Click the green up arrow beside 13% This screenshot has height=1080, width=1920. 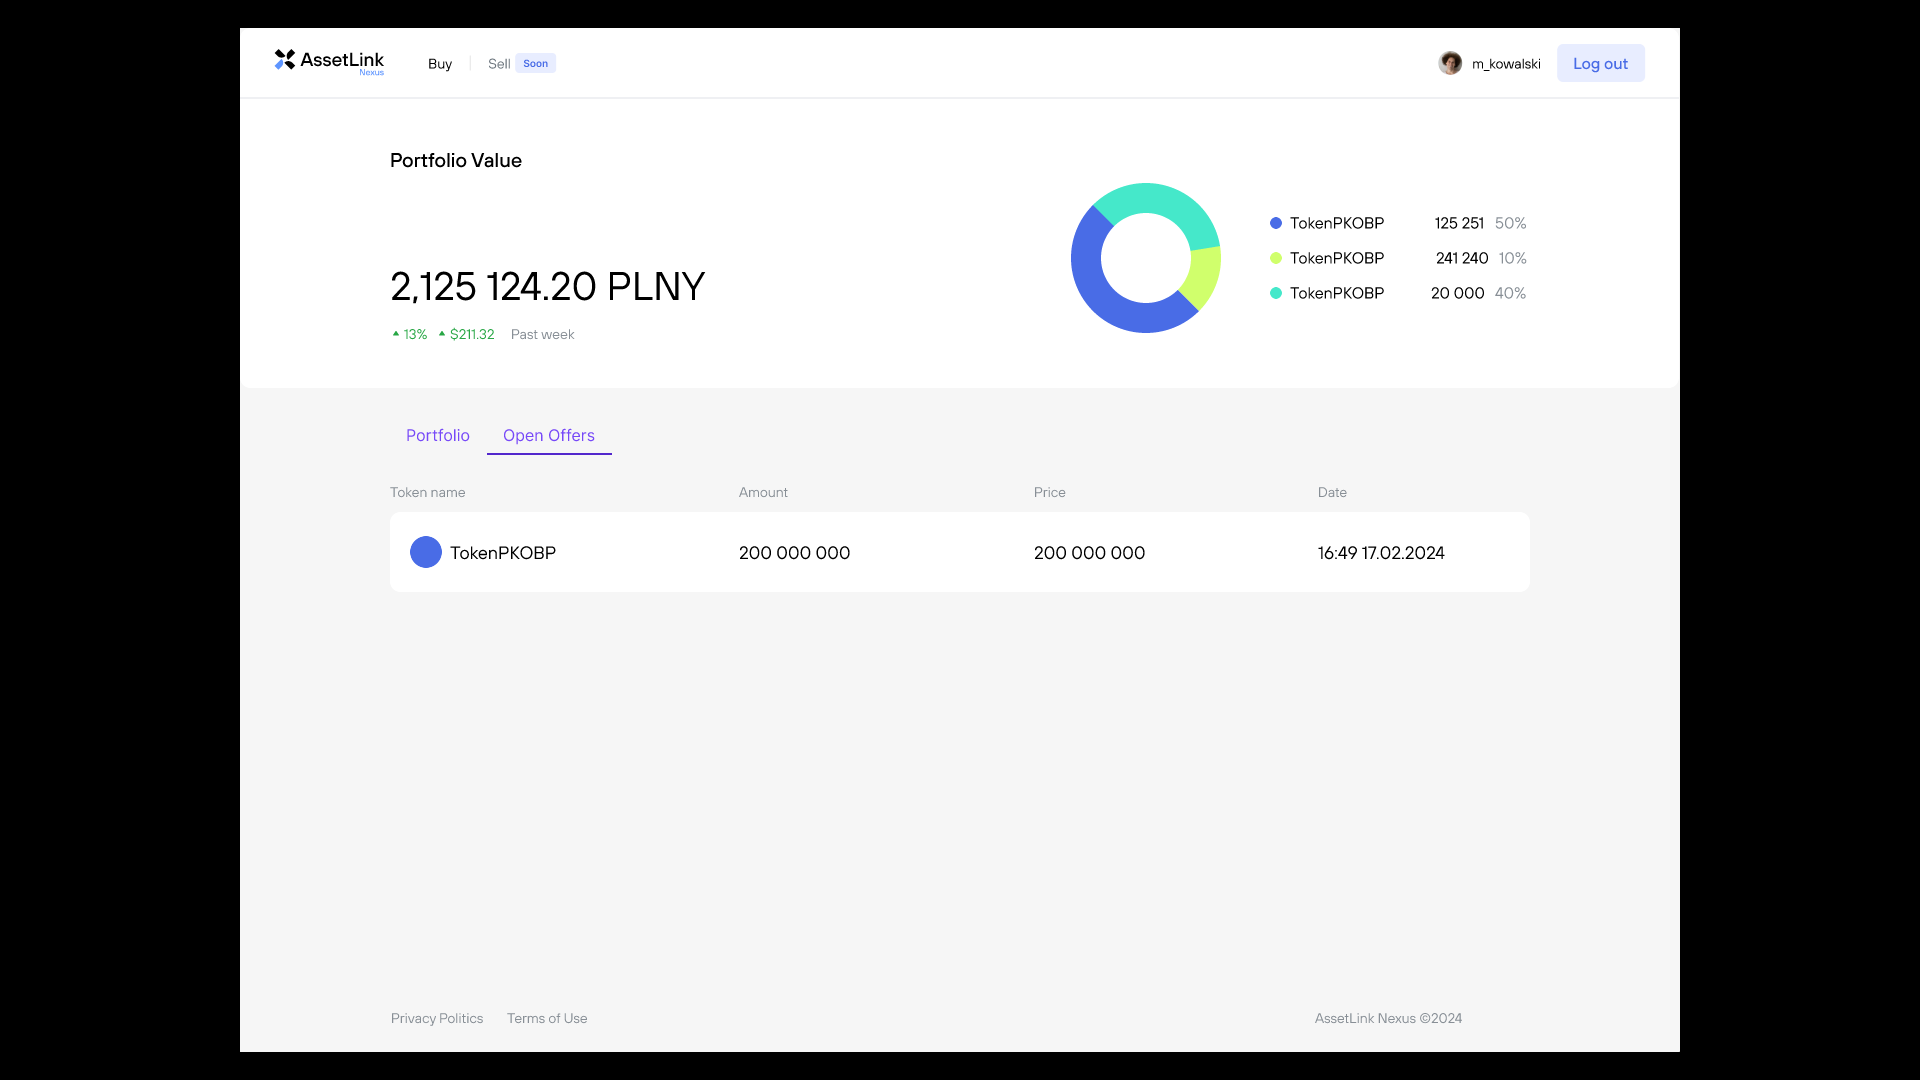(396, 334)
